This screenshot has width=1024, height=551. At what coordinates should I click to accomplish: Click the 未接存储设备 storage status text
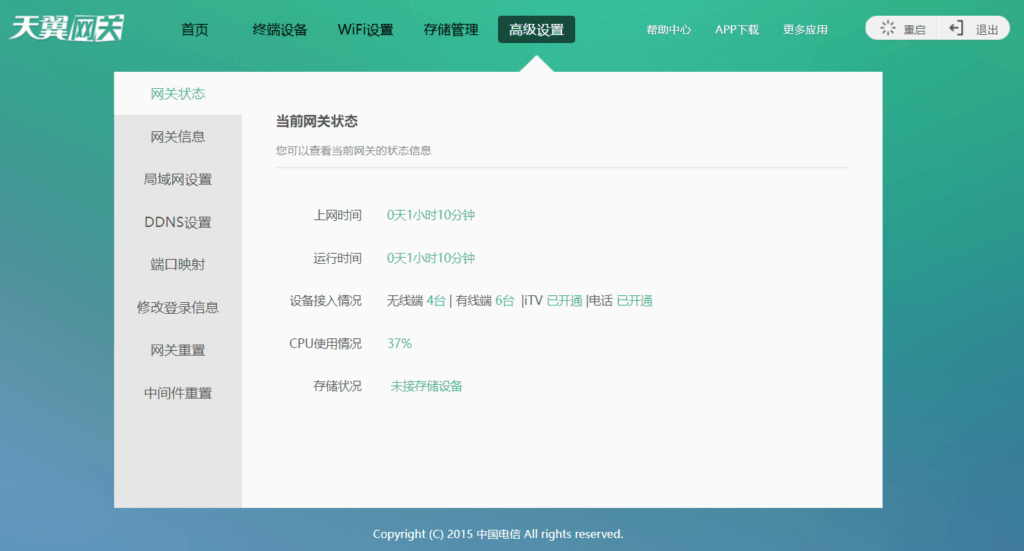pyautogui.click(x=426, y=386)
